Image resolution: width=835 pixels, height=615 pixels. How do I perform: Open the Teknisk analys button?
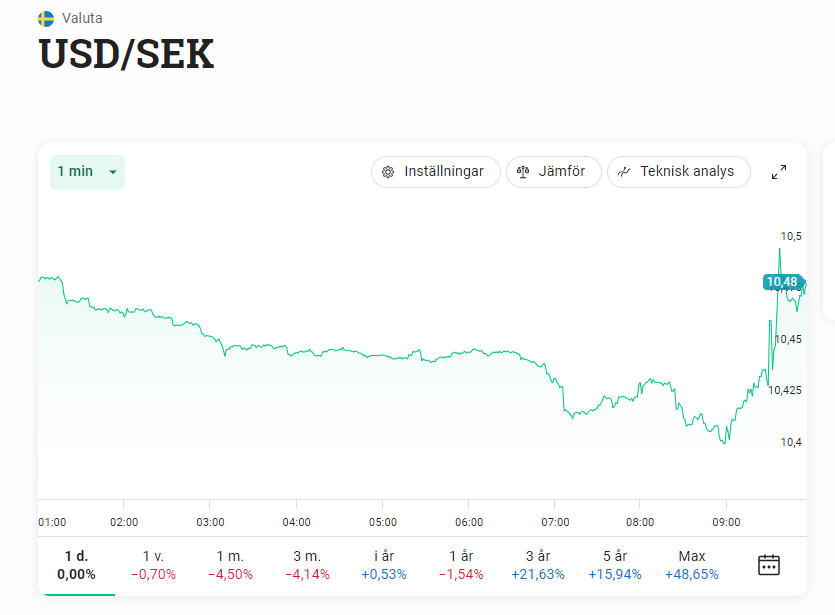pos(679,172)
